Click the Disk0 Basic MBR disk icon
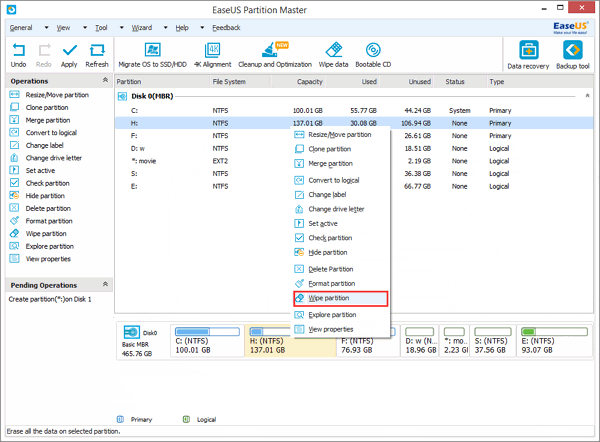This screenshot has width=600, height=442. coord(131,332)
